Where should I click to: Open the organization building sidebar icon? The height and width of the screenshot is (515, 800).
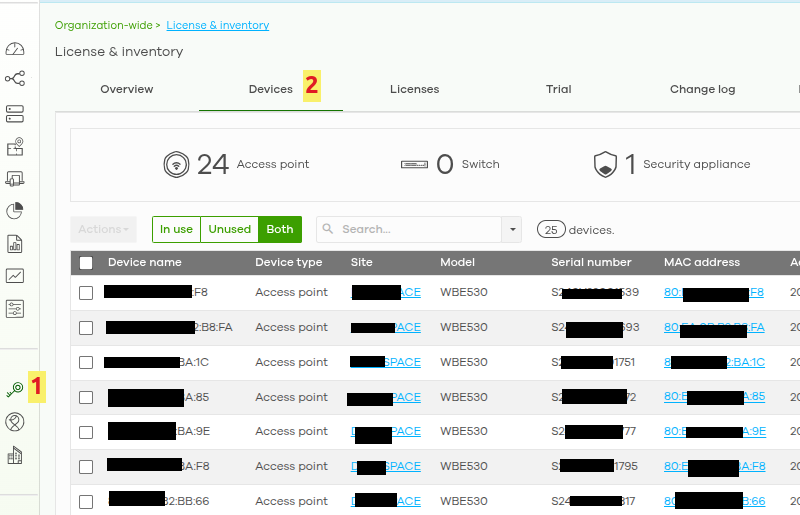tap(15, 455)
